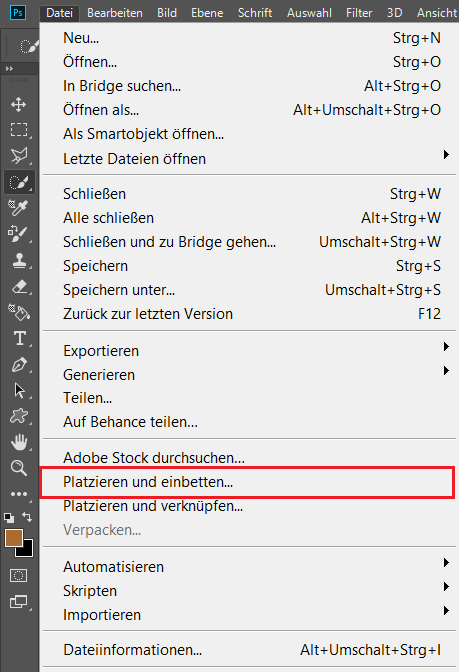Open the Bearbeiten menu

tap(115, 13)
